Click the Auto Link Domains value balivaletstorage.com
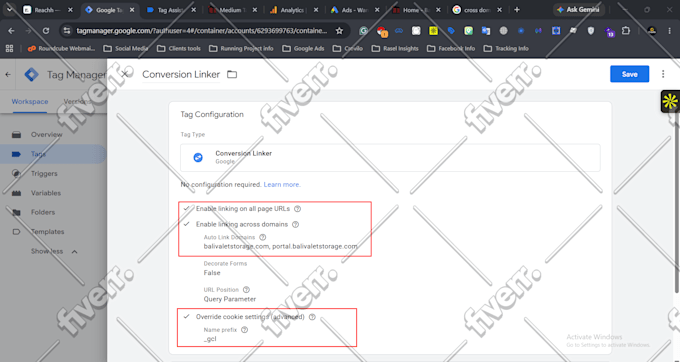The width and height of the screenshot is (680, 362). click(x=281, y=246)
